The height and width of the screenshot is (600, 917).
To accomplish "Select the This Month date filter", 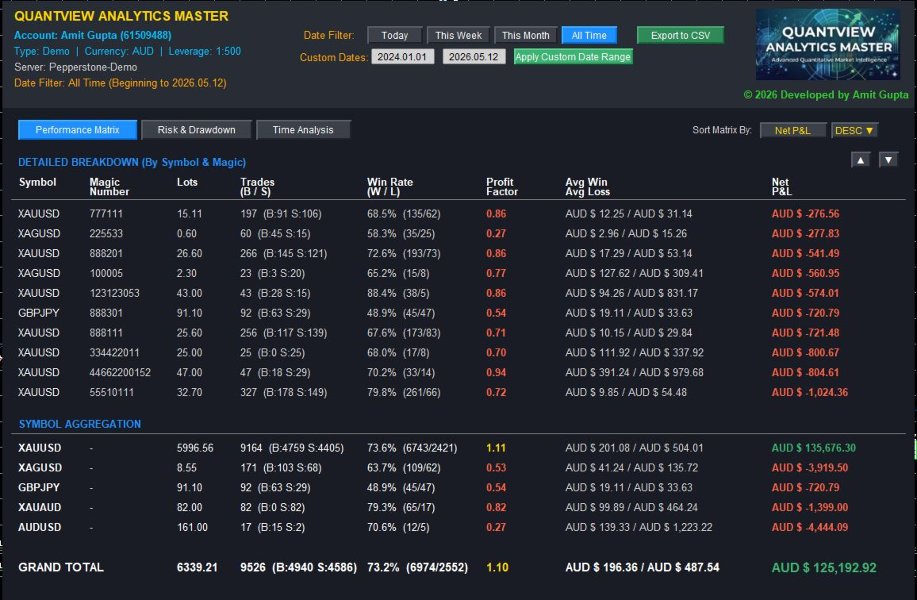I will (x=525, y=36).
